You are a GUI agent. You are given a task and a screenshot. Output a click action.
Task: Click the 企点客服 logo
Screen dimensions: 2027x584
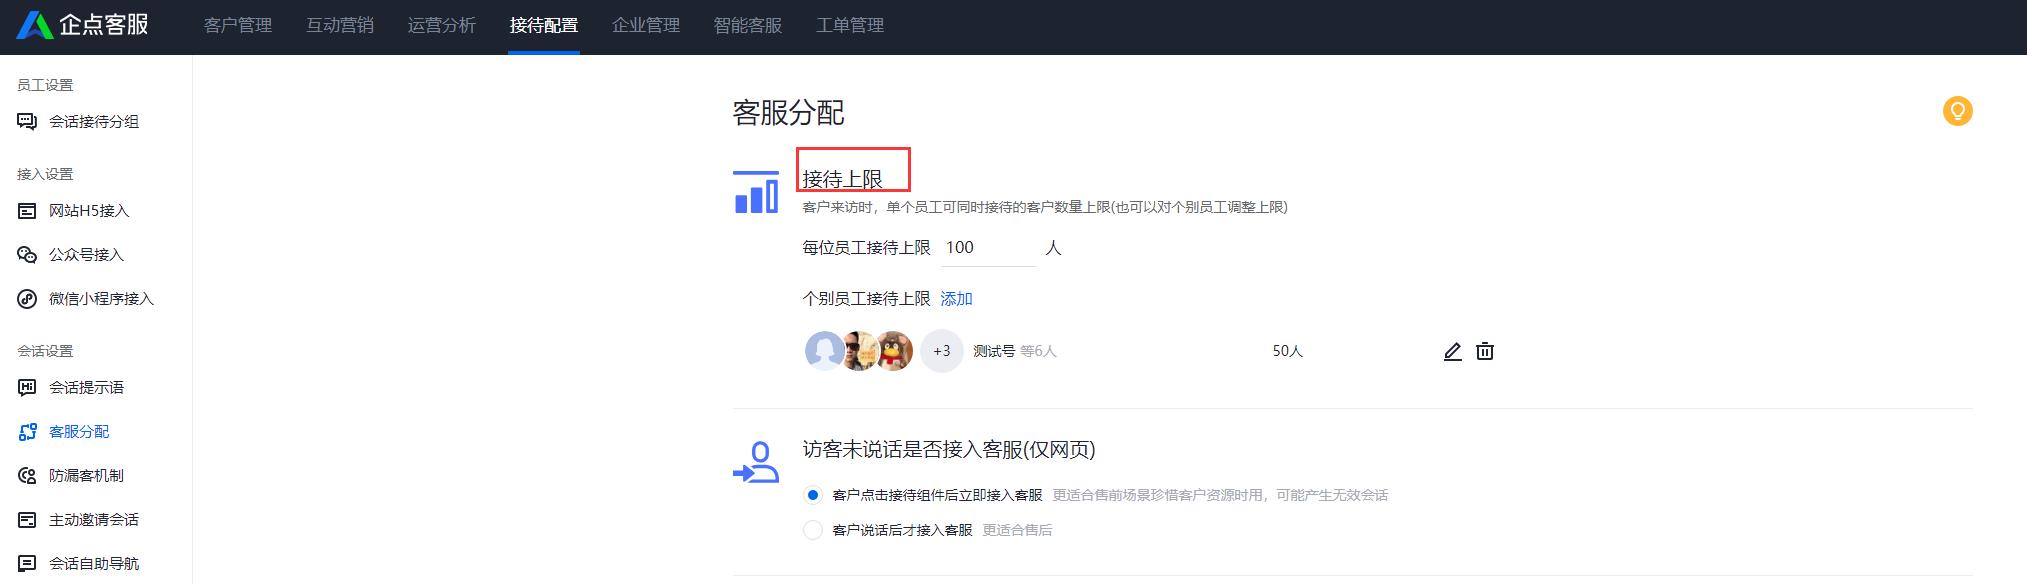[x=82, y=25]
